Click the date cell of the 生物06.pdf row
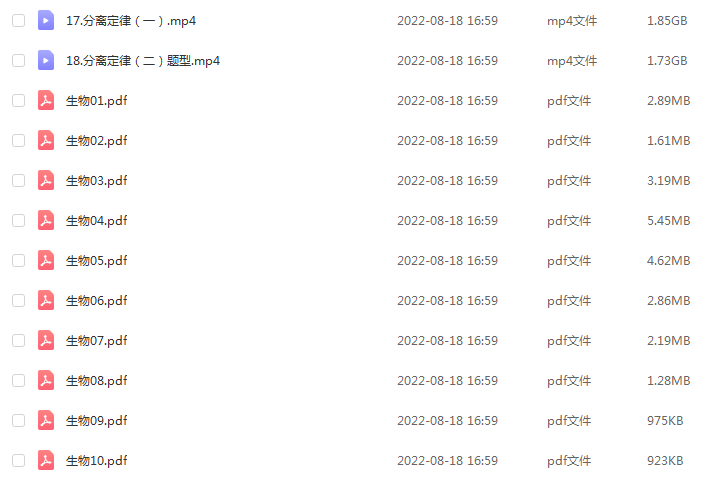Image resolution: width=712 pixels, height=479 pixels. [447, 301]
